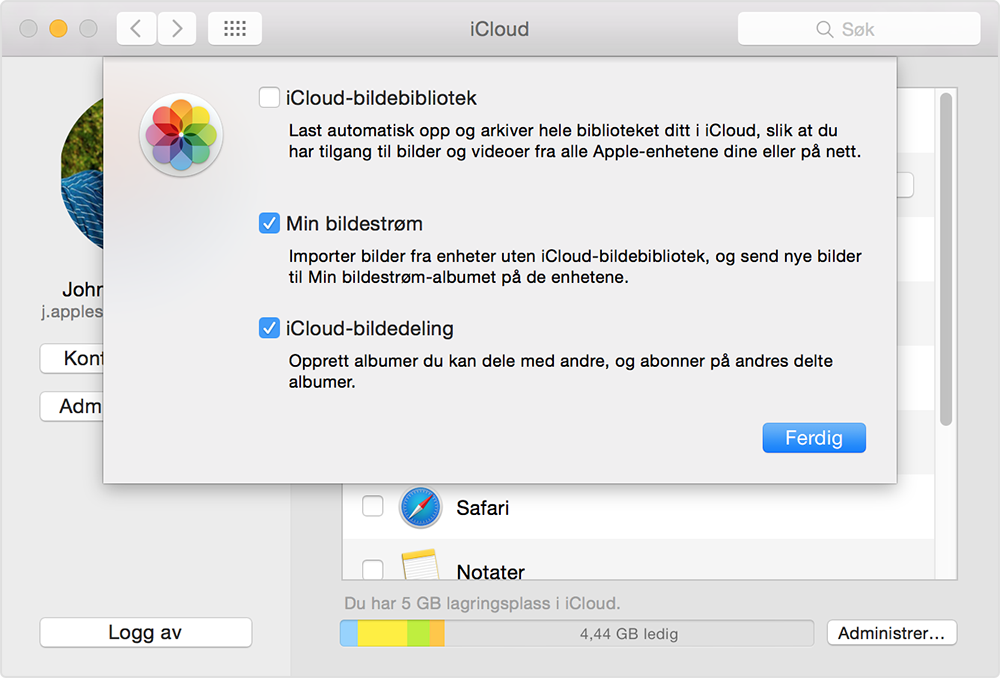Click the green storage bar segment
This screenshot has width=1000, height=678.
[418, 633]
